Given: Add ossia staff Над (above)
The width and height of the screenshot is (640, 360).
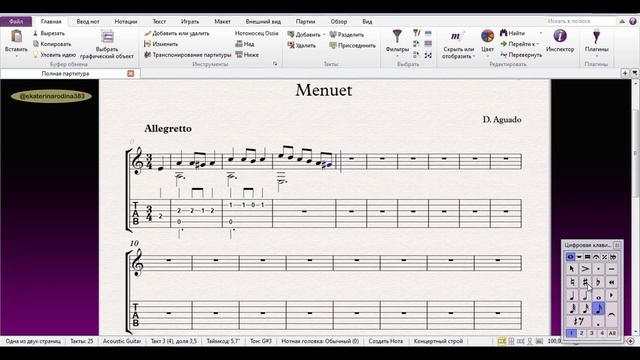Looking at the screenshot, I should pyautogui.click(x=245, y=44).
